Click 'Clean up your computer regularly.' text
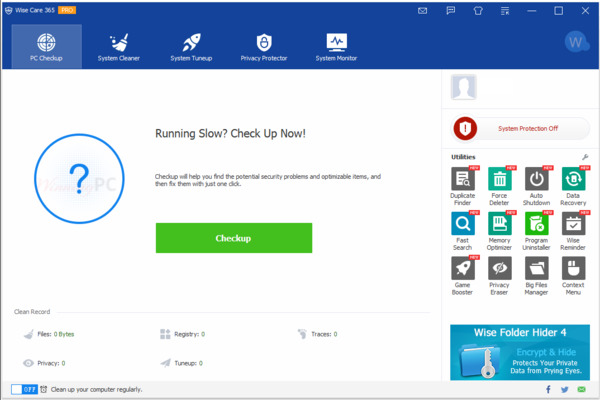The image size is (600, 400). pyautogui.click(x=96, y=389)
